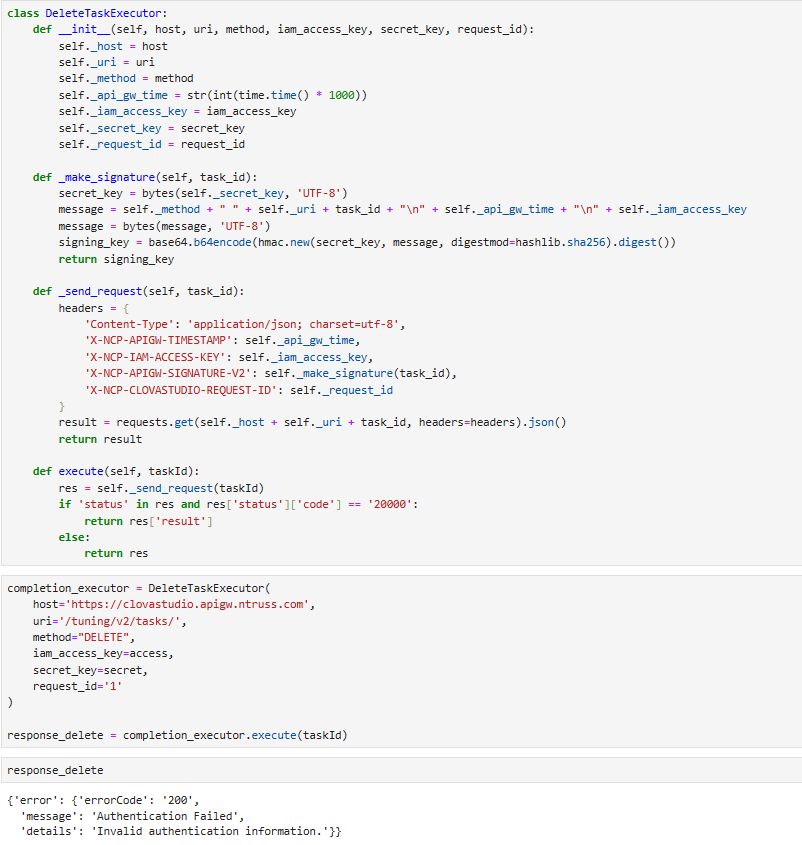Click the request_id='1' argument line

78,686
